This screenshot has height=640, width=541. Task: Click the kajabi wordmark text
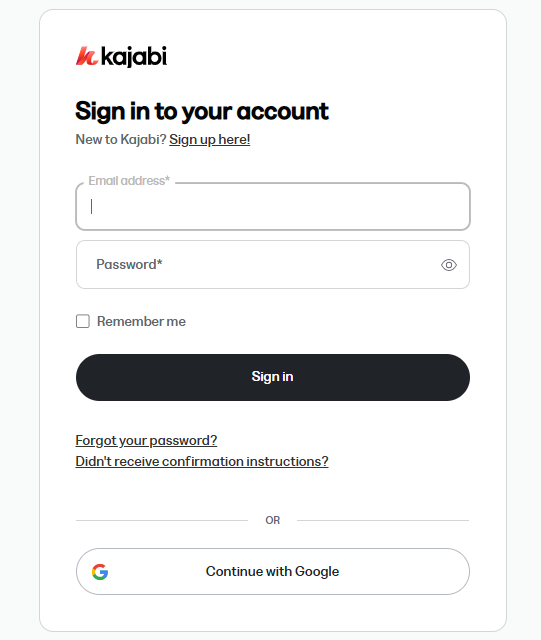click(134, 56)
